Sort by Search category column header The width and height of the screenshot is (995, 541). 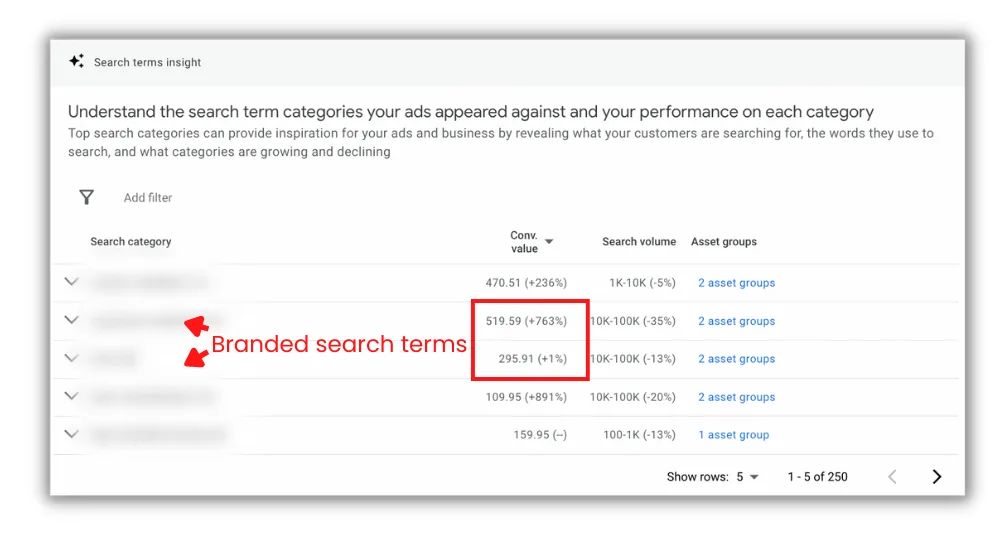[131, 242]
